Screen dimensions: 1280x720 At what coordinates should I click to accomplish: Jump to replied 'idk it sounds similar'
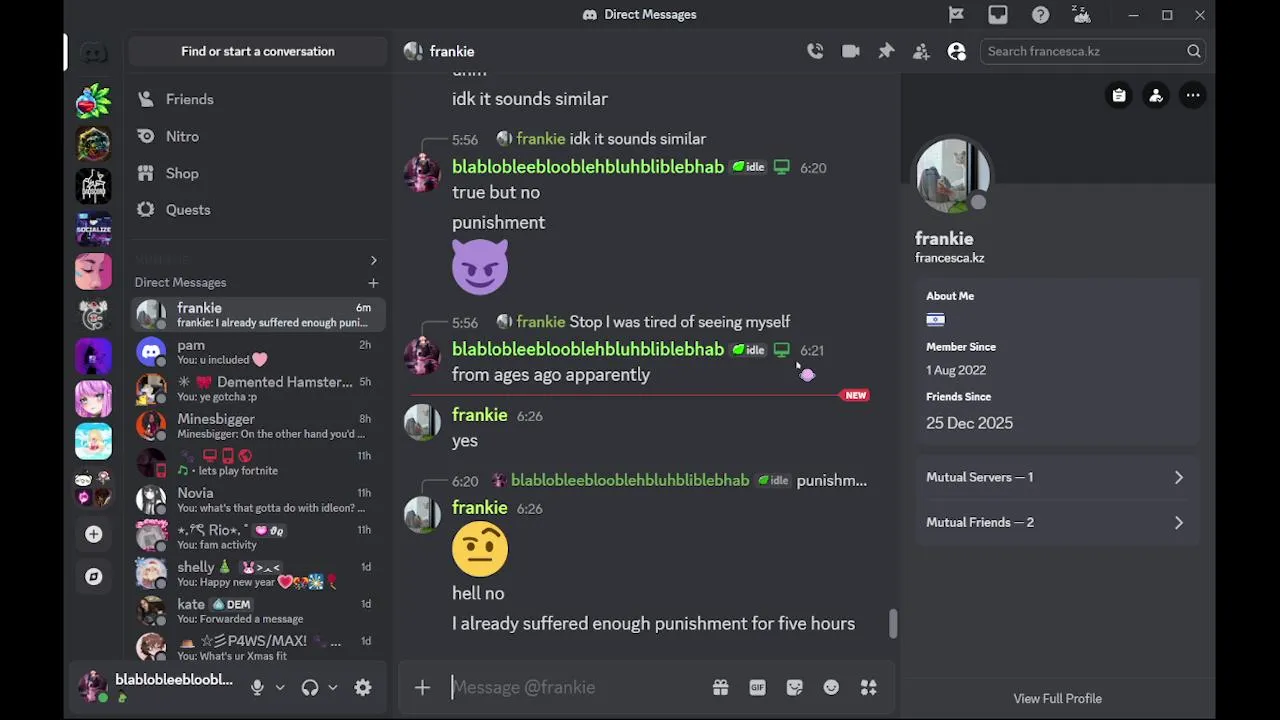(x=638, y=139)
